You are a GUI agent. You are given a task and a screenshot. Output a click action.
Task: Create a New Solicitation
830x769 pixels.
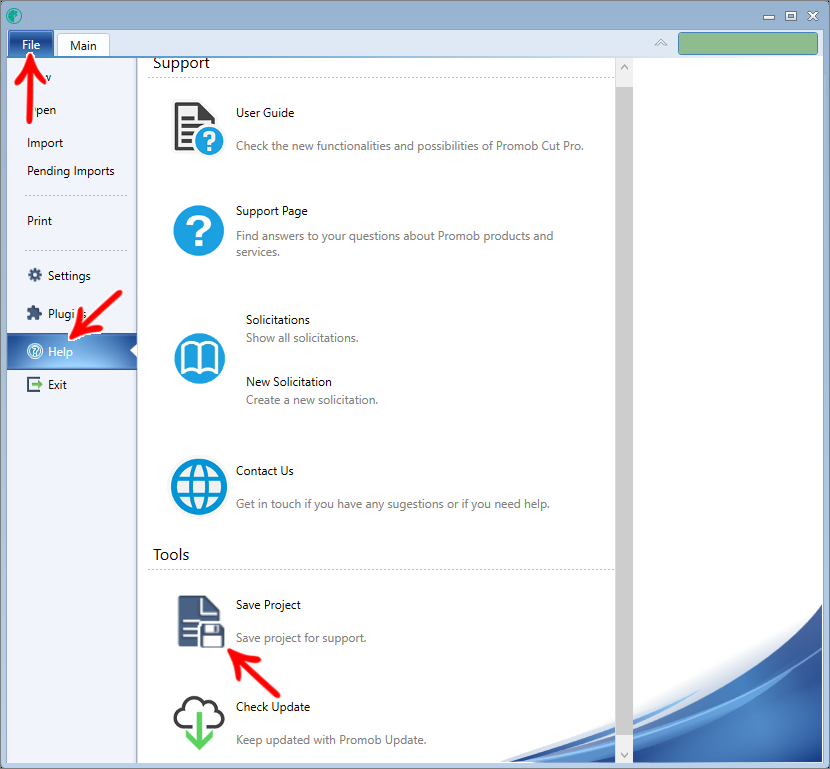(289, 382)
